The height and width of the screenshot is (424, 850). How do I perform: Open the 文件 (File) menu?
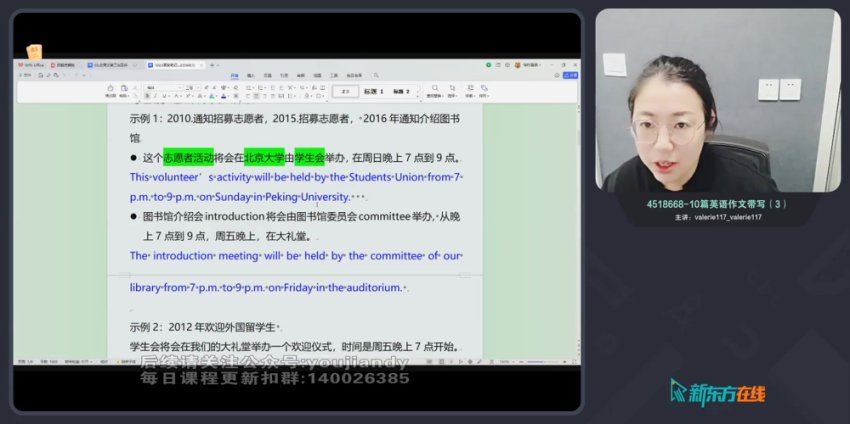point(25,75)
